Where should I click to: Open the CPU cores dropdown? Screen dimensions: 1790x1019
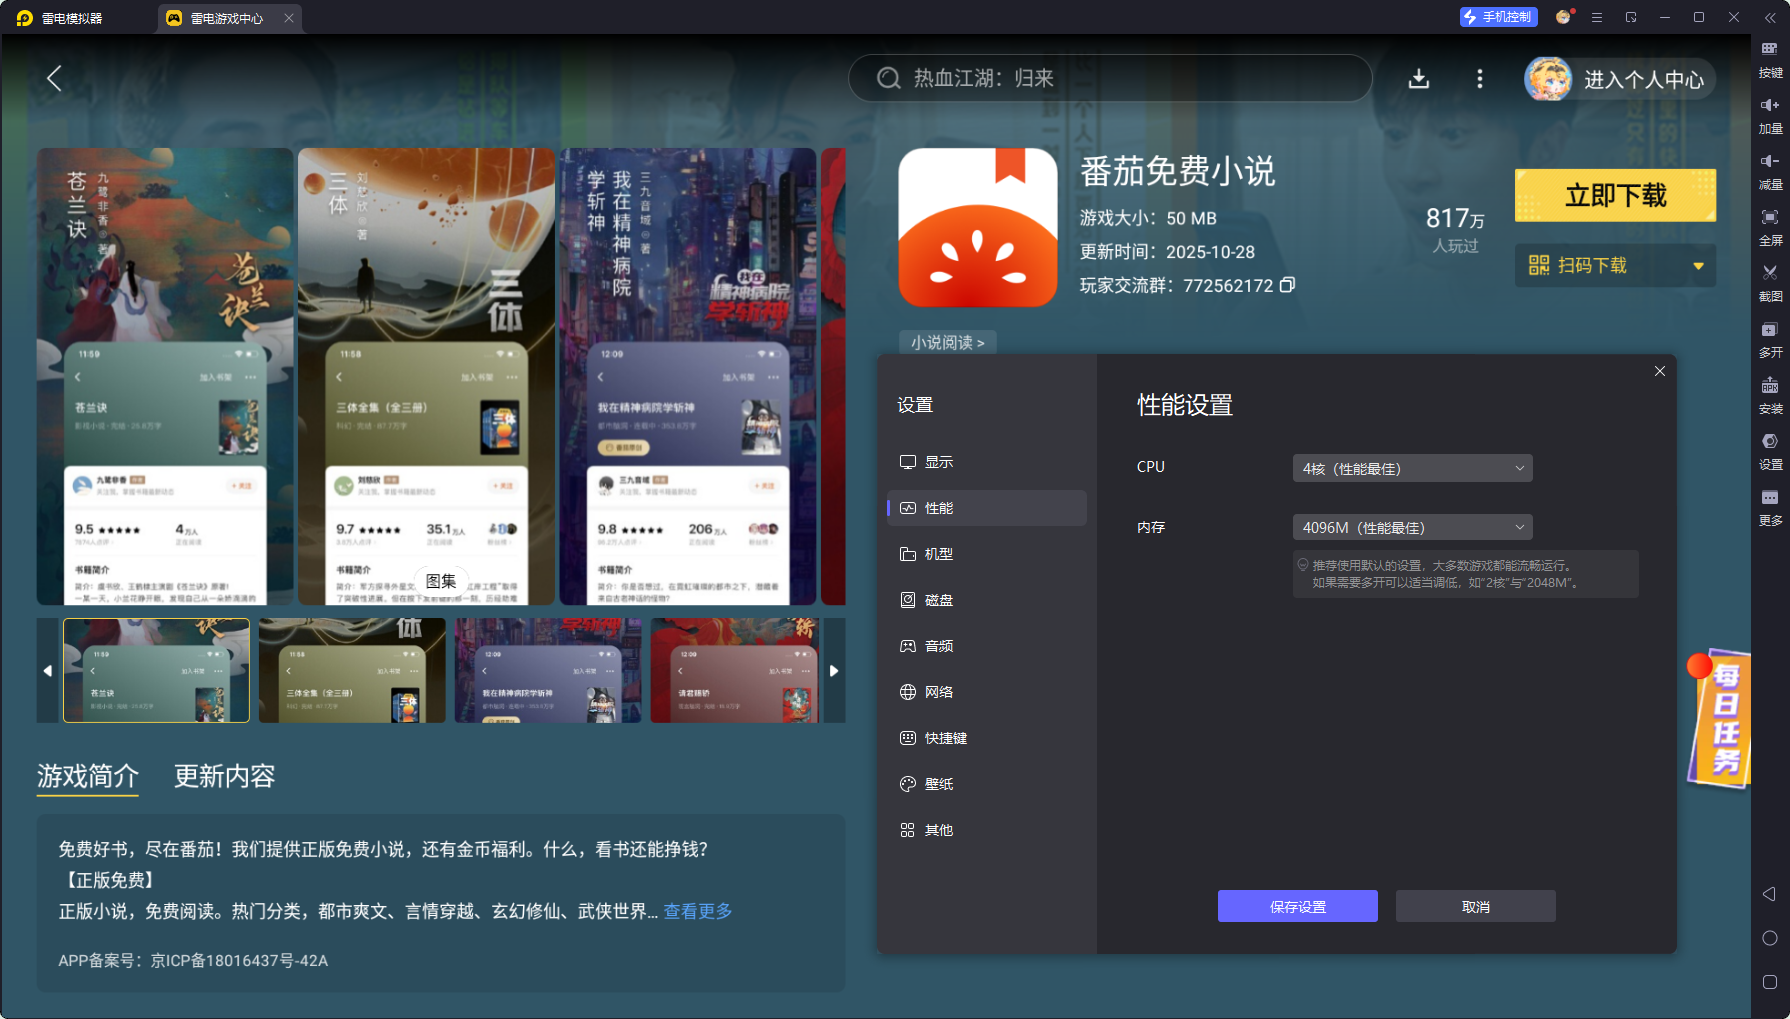1412,467
